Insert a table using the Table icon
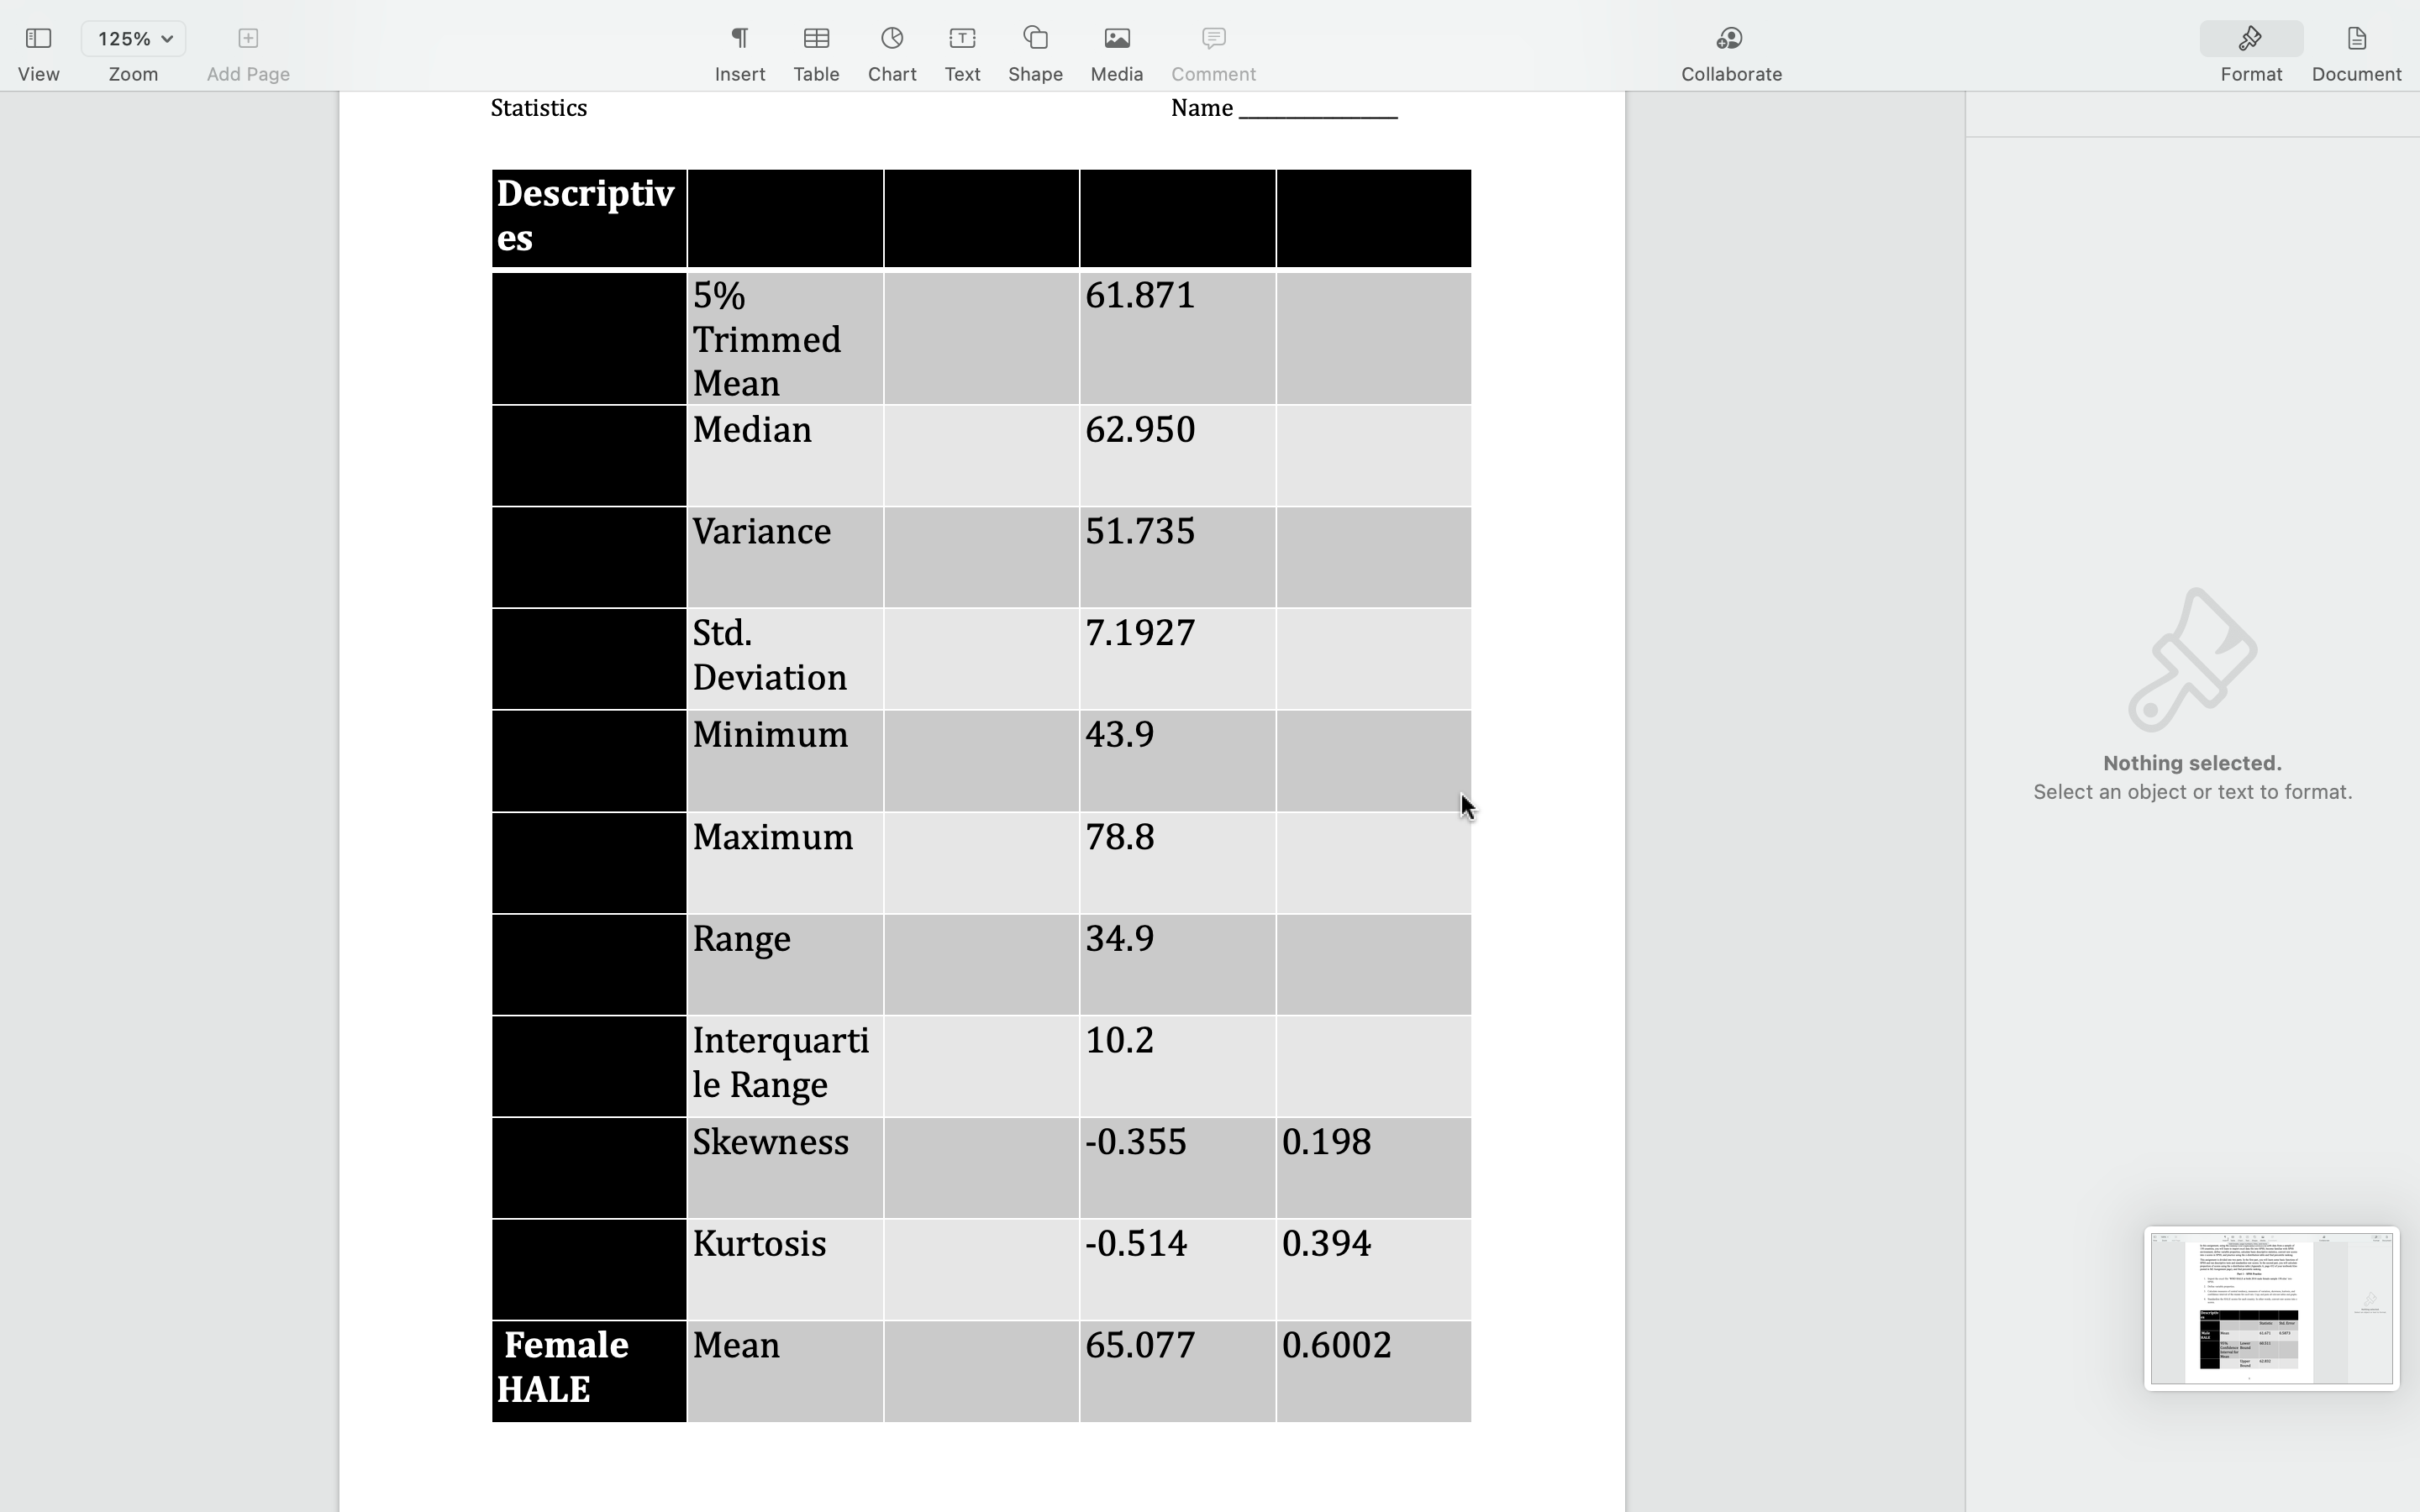The width and height of the screenshot is (2420, 1512). pos(815,38)
